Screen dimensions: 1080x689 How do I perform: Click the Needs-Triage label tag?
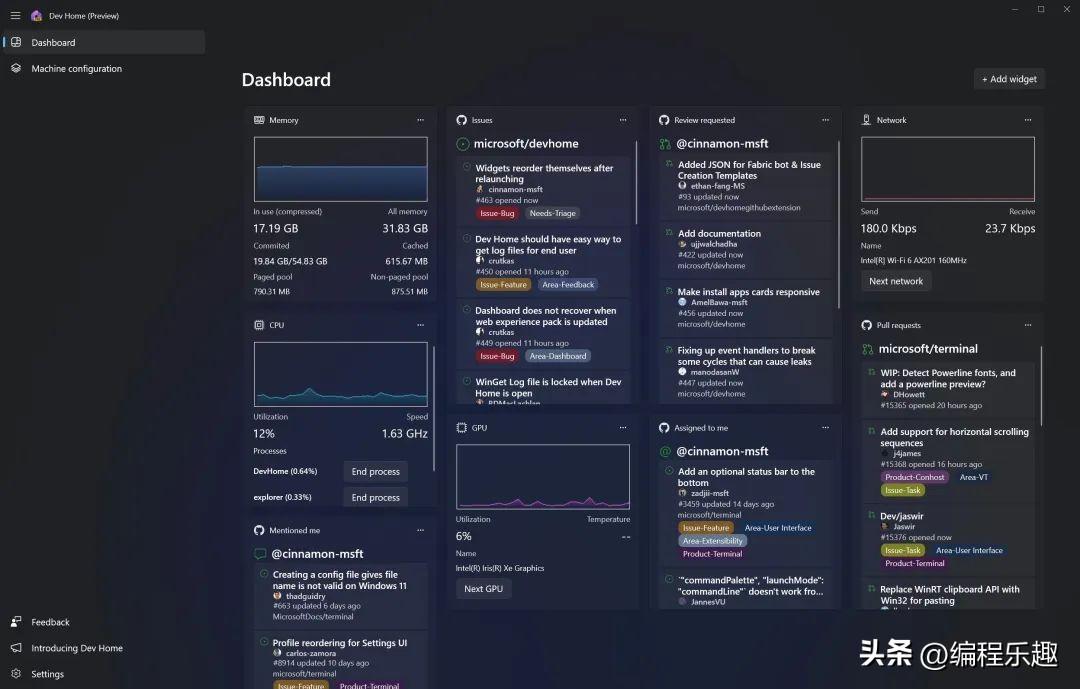click(x=552, y=214)
